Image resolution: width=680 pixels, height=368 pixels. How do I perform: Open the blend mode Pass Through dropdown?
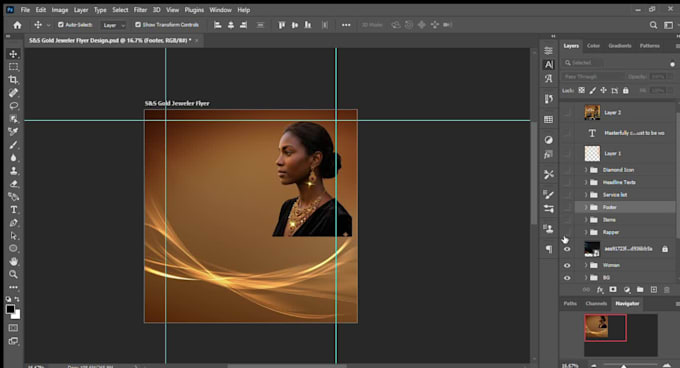[x=592, y=77]
